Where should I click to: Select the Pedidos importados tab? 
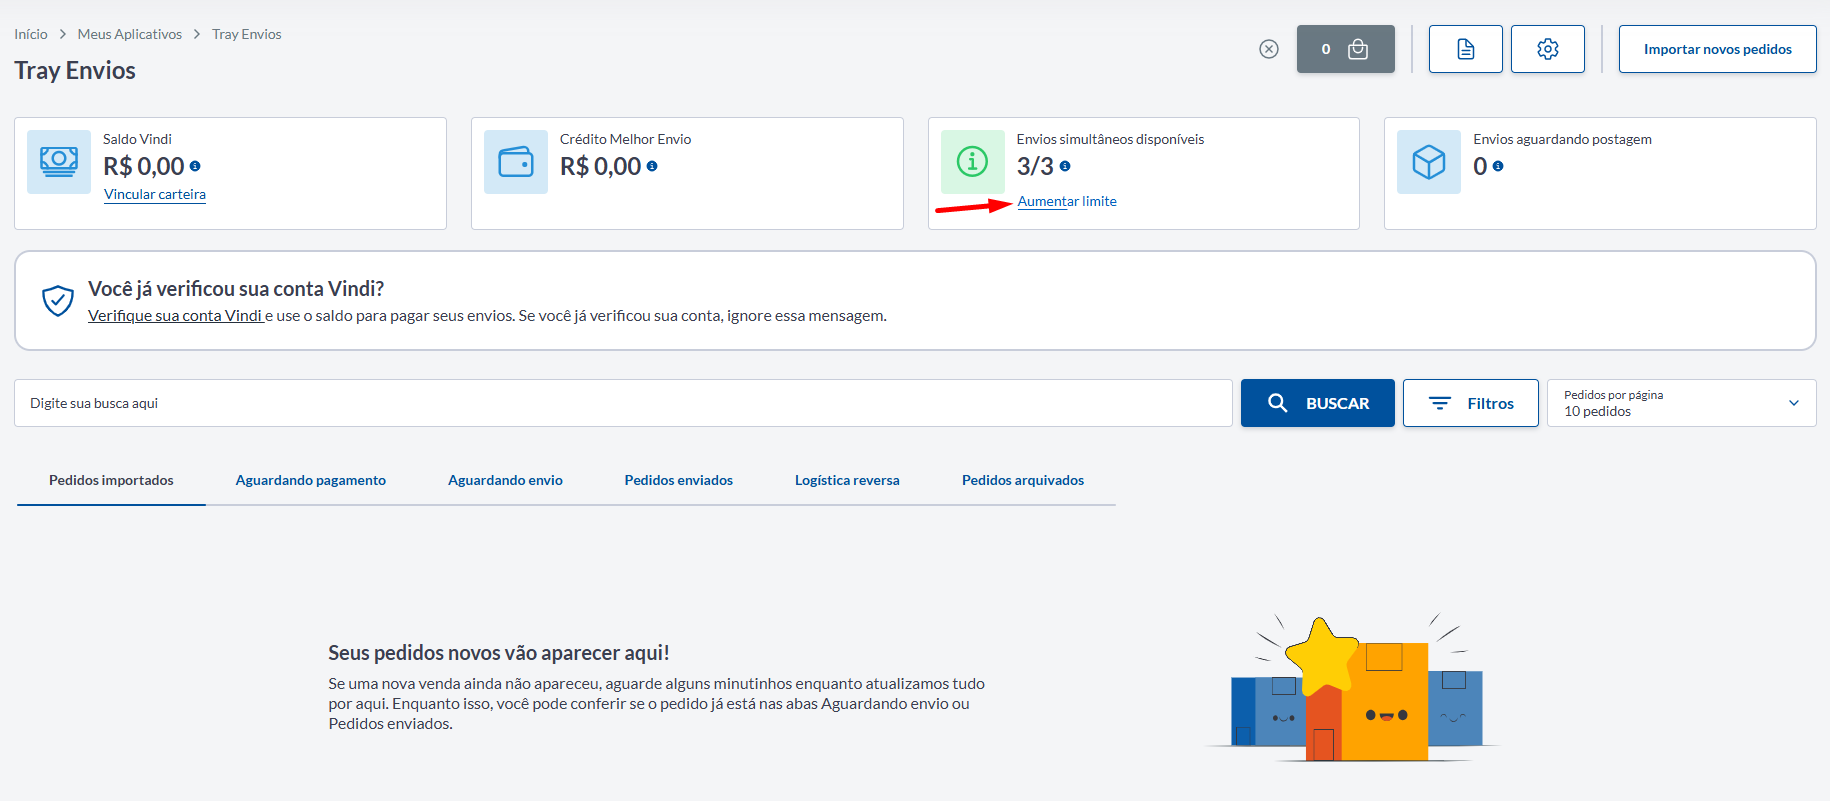111,481
